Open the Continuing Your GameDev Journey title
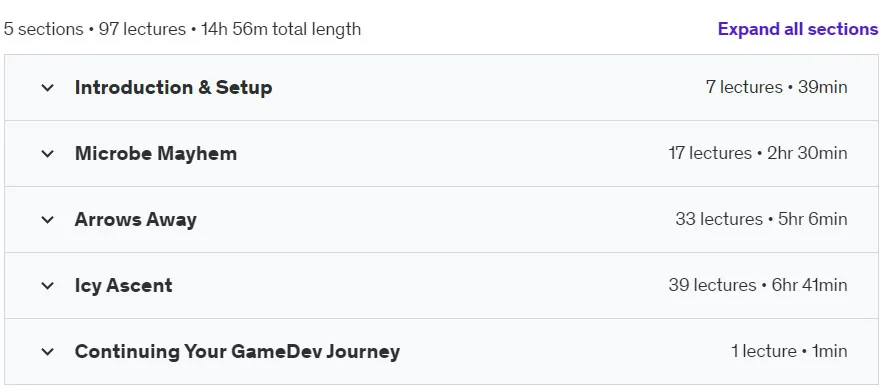 click(237, 351)
